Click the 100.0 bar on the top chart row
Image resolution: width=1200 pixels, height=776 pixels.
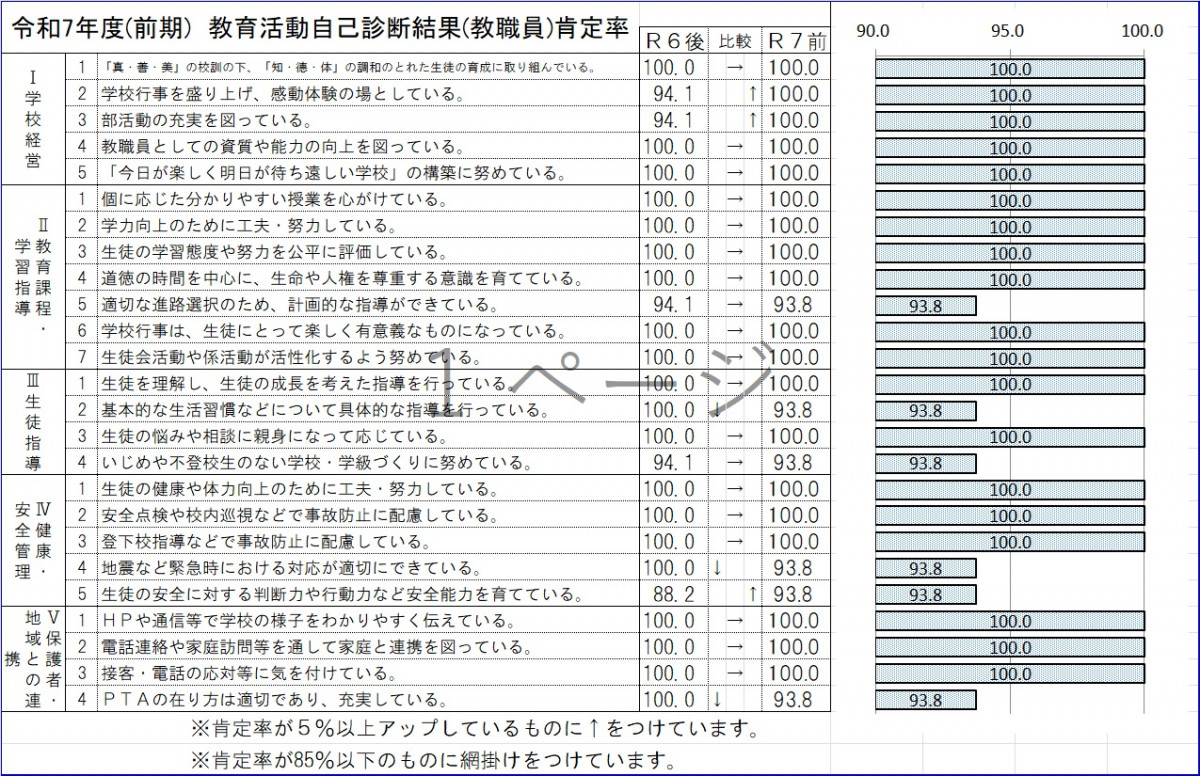tap(1010, 67)
